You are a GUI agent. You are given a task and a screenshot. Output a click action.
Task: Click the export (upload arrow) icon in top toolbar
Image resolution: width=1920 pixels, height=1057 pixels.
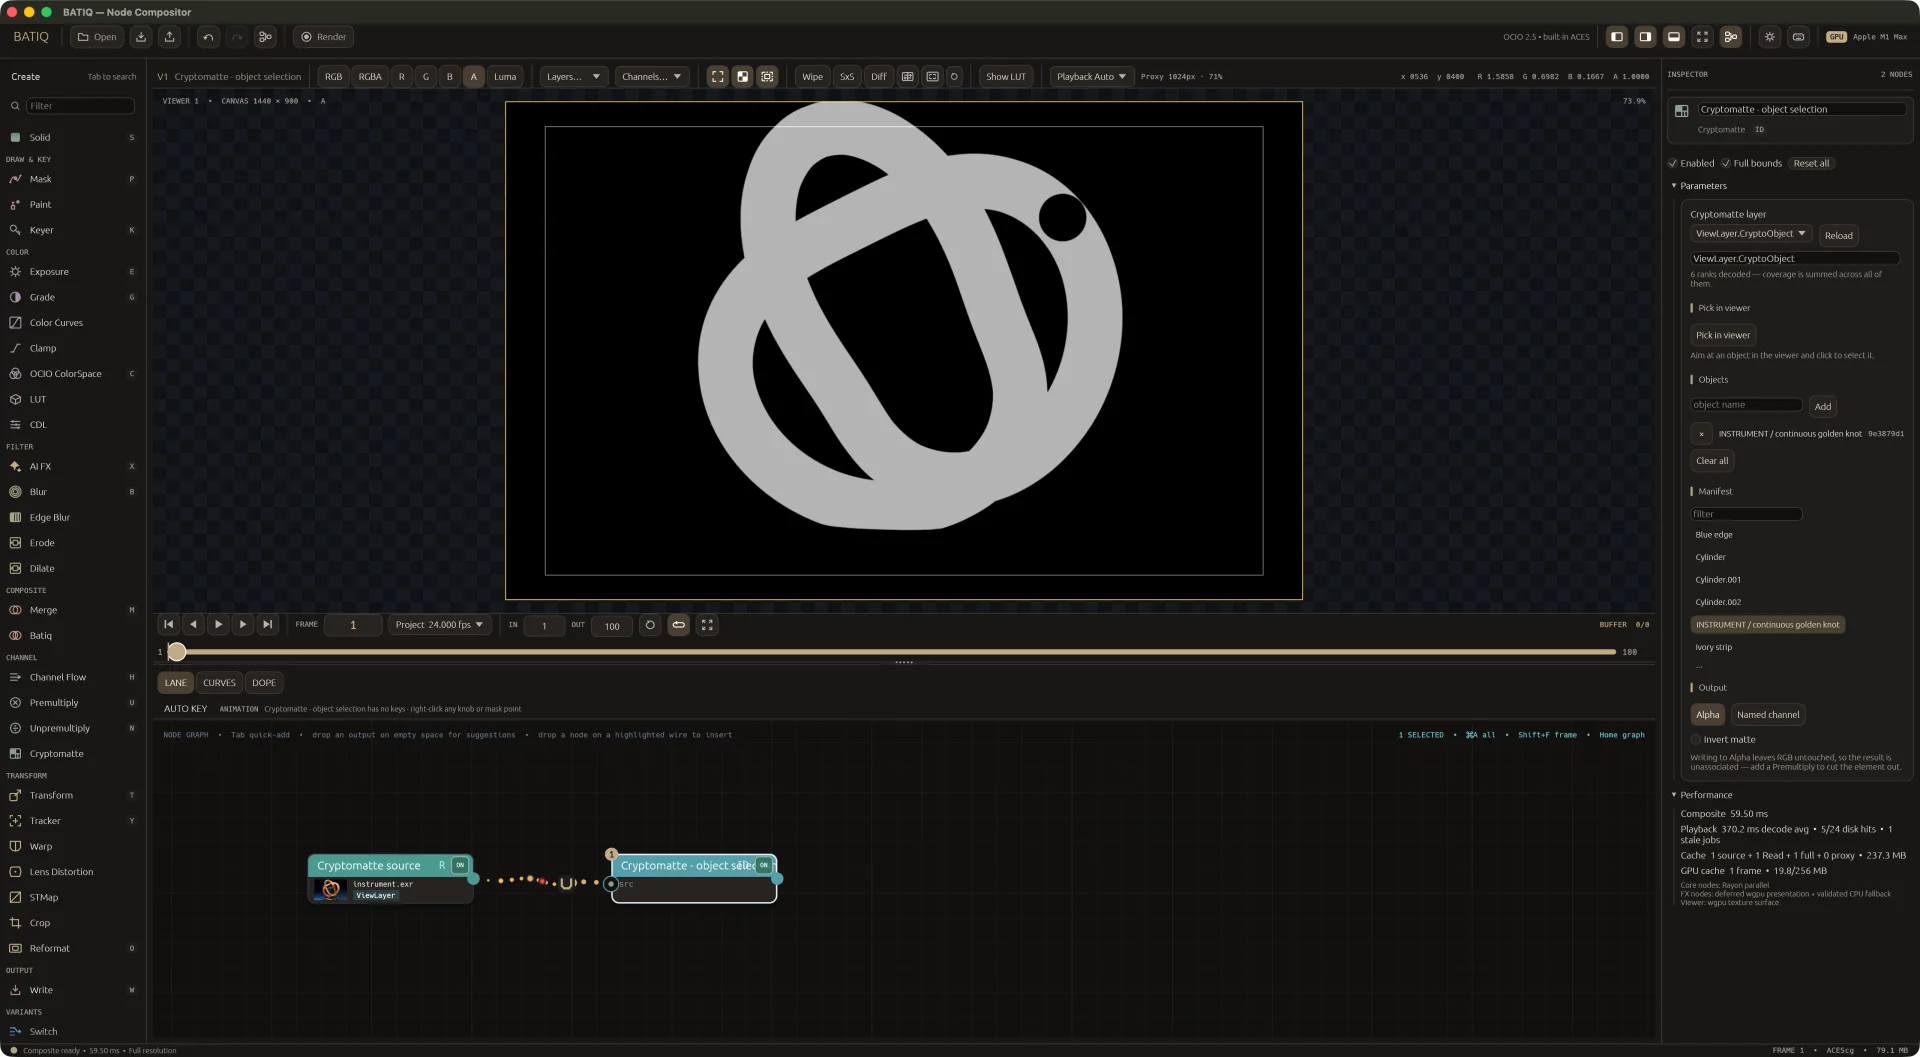[170, 37]
